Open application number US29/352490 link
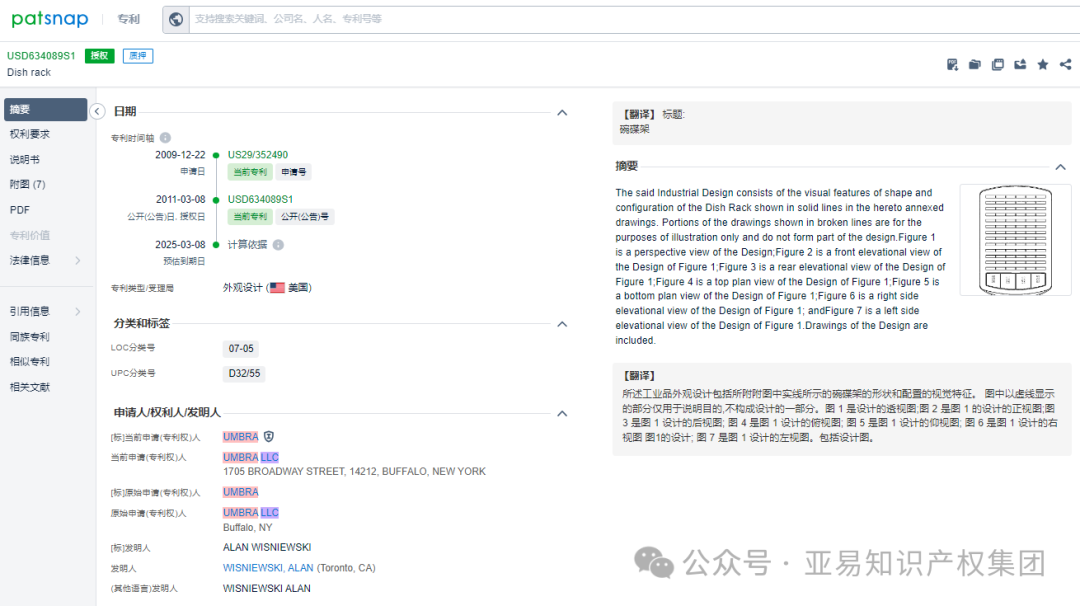 click(258, 155)
